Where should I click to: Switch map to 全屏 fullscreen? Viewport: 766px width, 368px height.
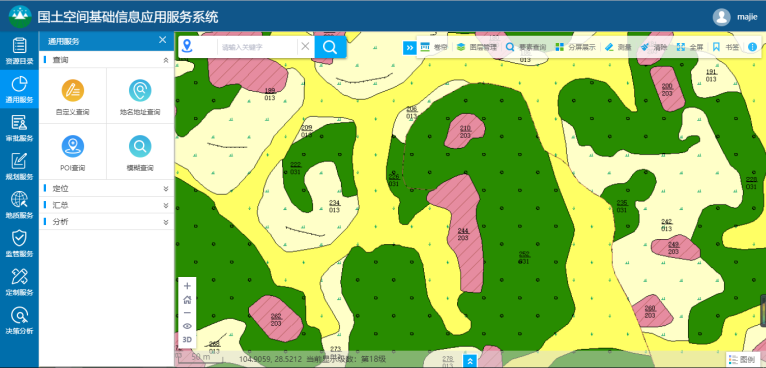690,47
